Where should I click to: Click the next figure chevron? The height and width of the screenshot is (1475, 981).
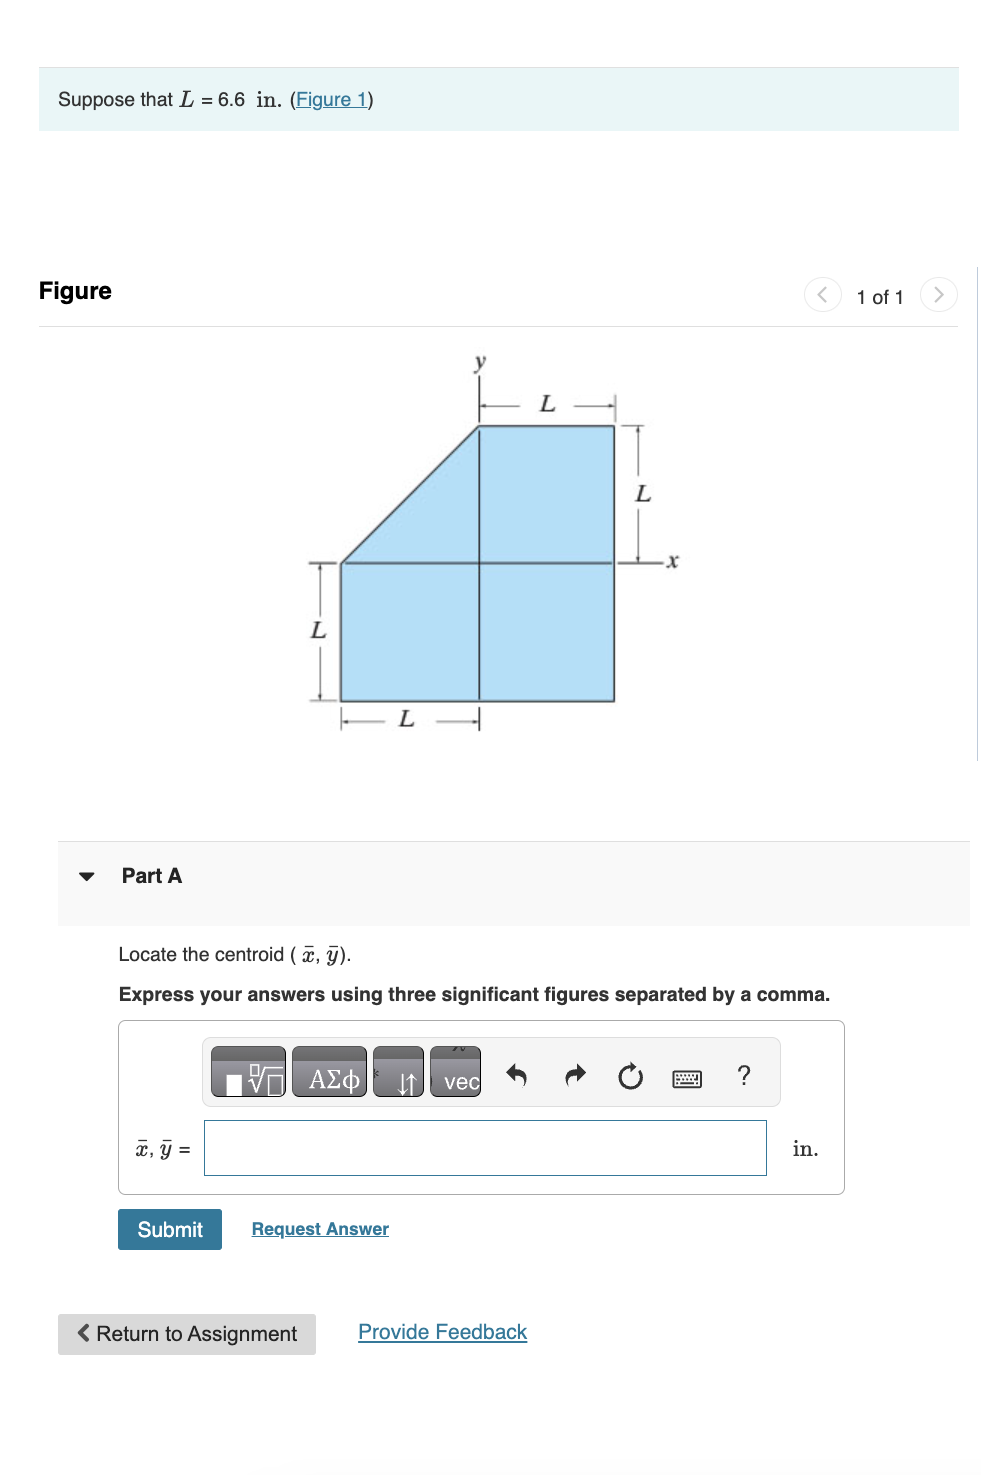(939, 295)
